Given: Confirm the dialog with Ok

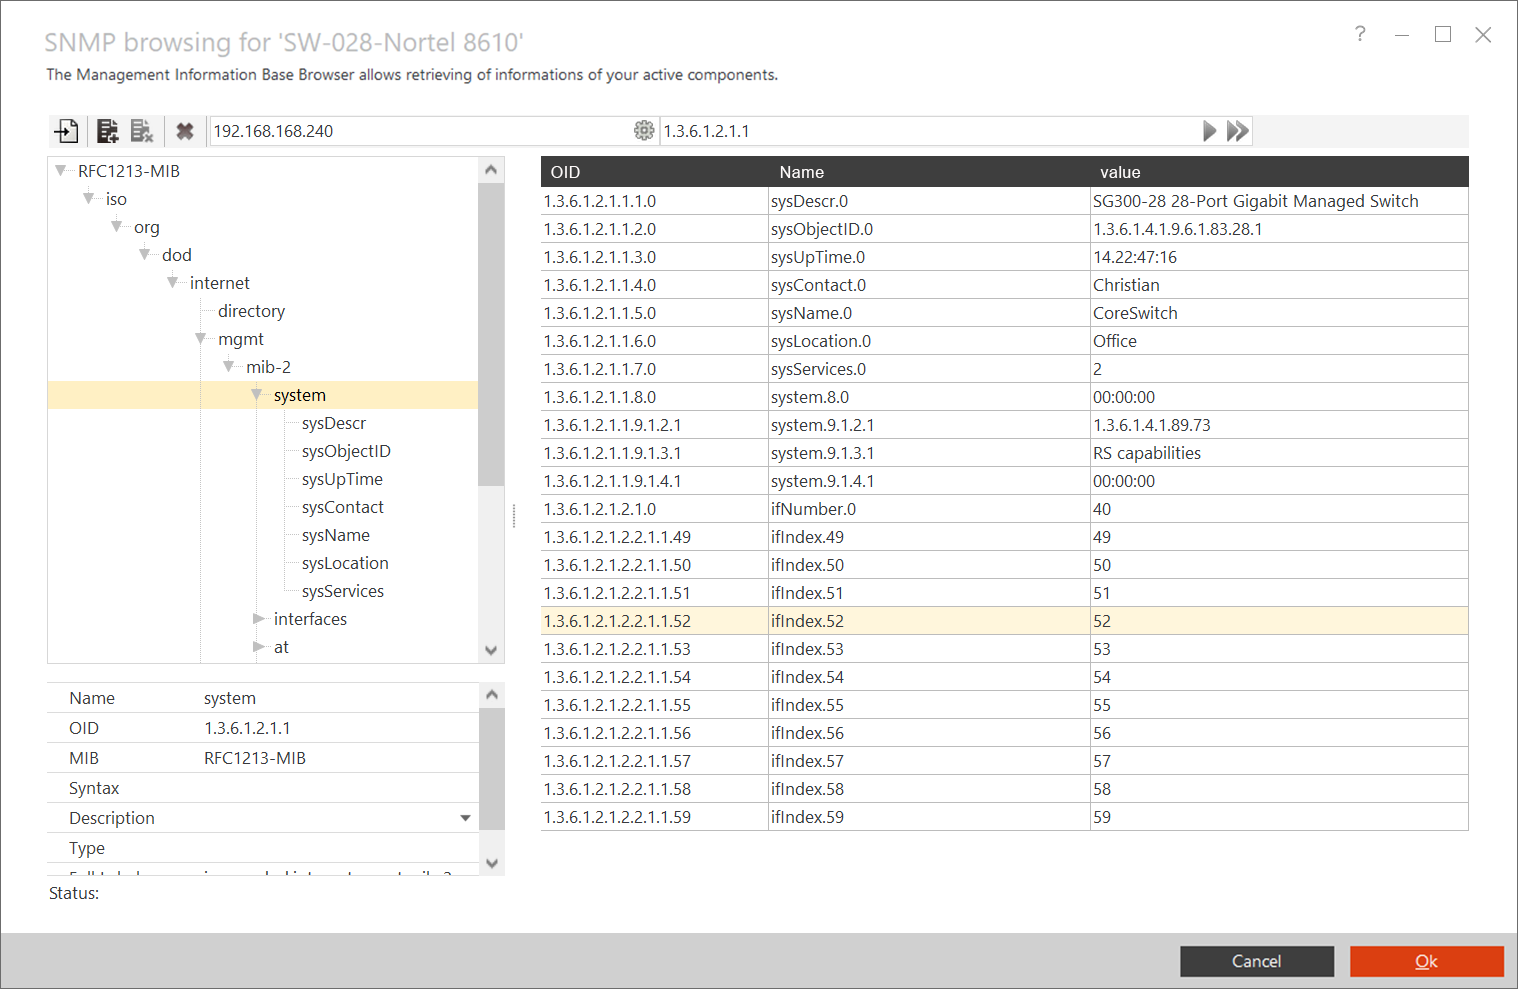Looking at the screenshot, I should [x=1426, y=961].
